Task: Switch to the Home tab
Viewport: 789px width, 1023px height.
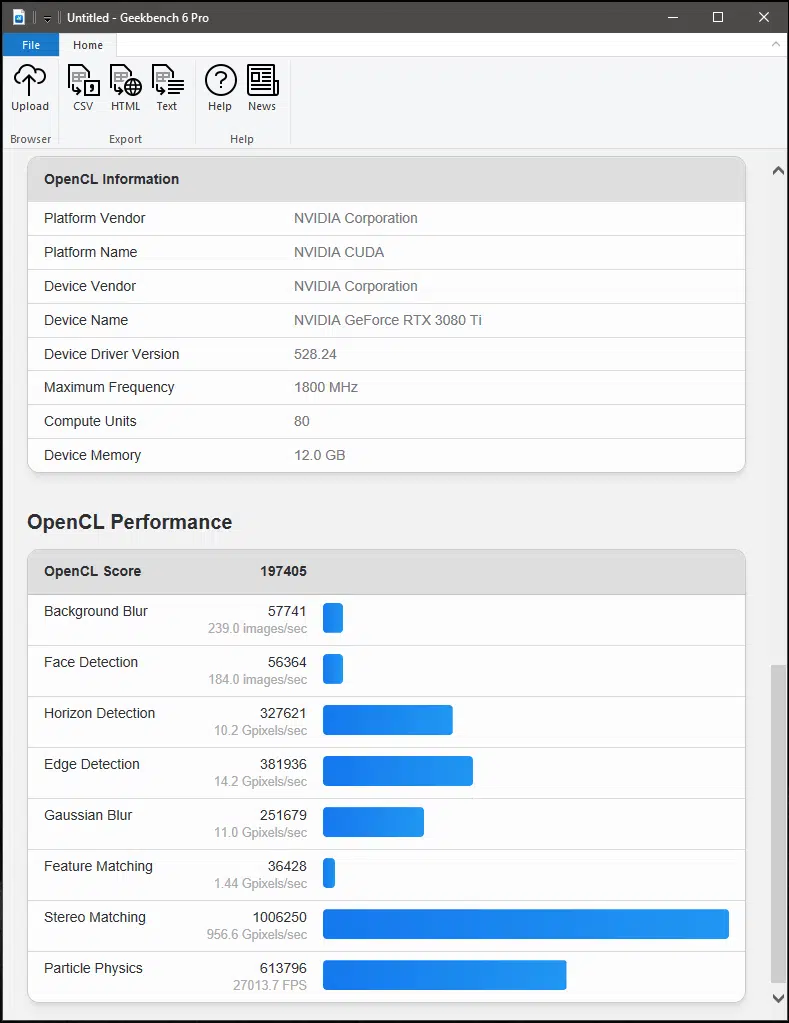Action: (x=87, y=45)
